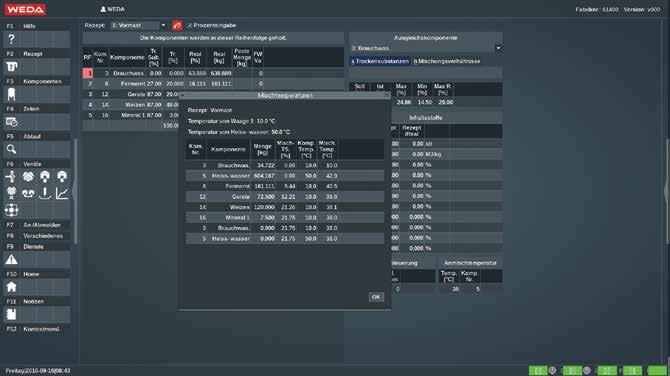Open the Notizen notepad icon
670x376 pixels.
point(11,314)
